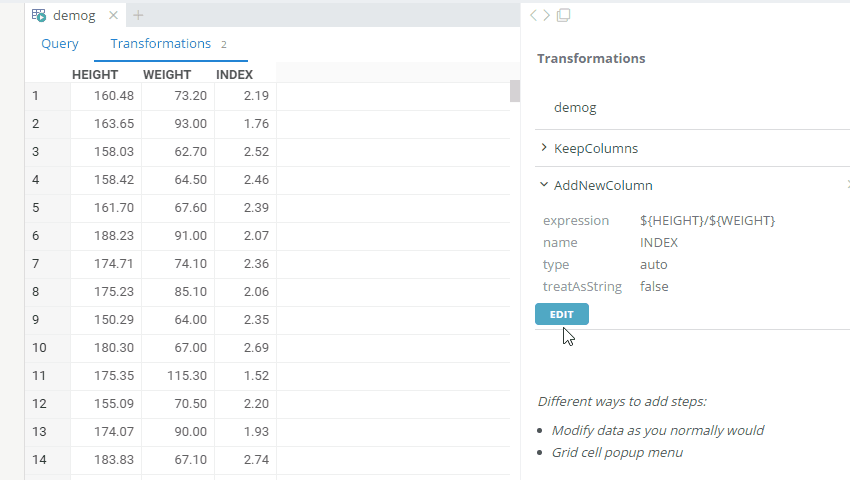Click the HEIGHT column header

point(95,75)
